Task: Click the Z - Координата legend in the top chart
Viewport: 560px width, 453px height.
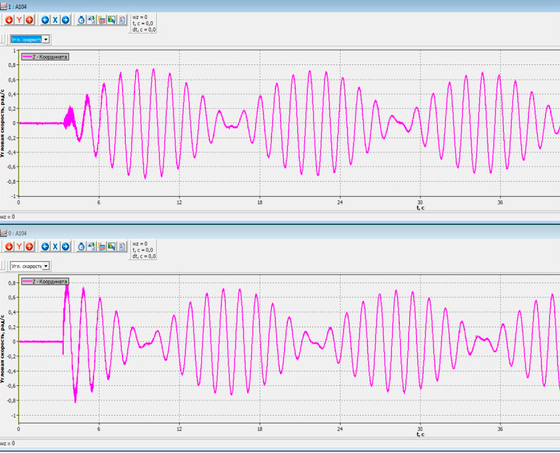Action: tap(45, 57)
